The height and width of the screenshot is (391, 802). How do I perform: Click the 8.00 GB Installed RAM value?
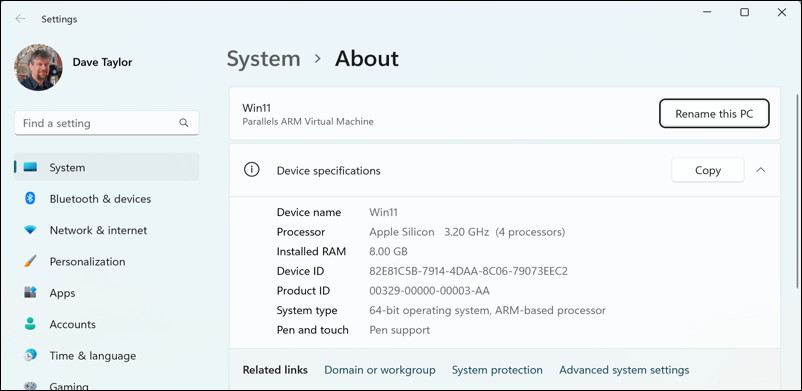coord(388,252)
